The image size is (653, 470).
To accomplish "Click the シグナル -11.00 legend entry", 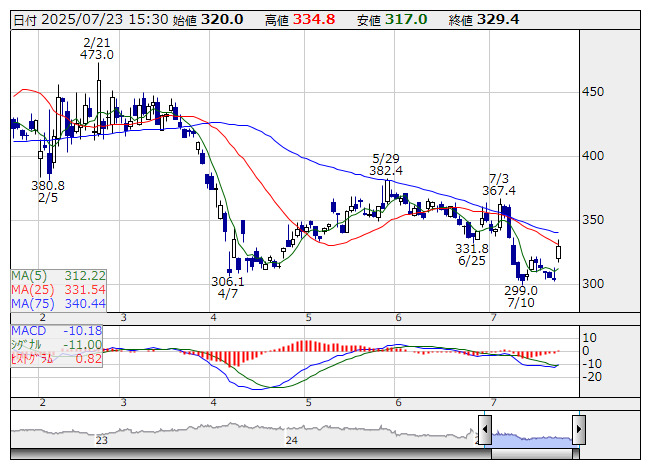I will pos(57,345).
